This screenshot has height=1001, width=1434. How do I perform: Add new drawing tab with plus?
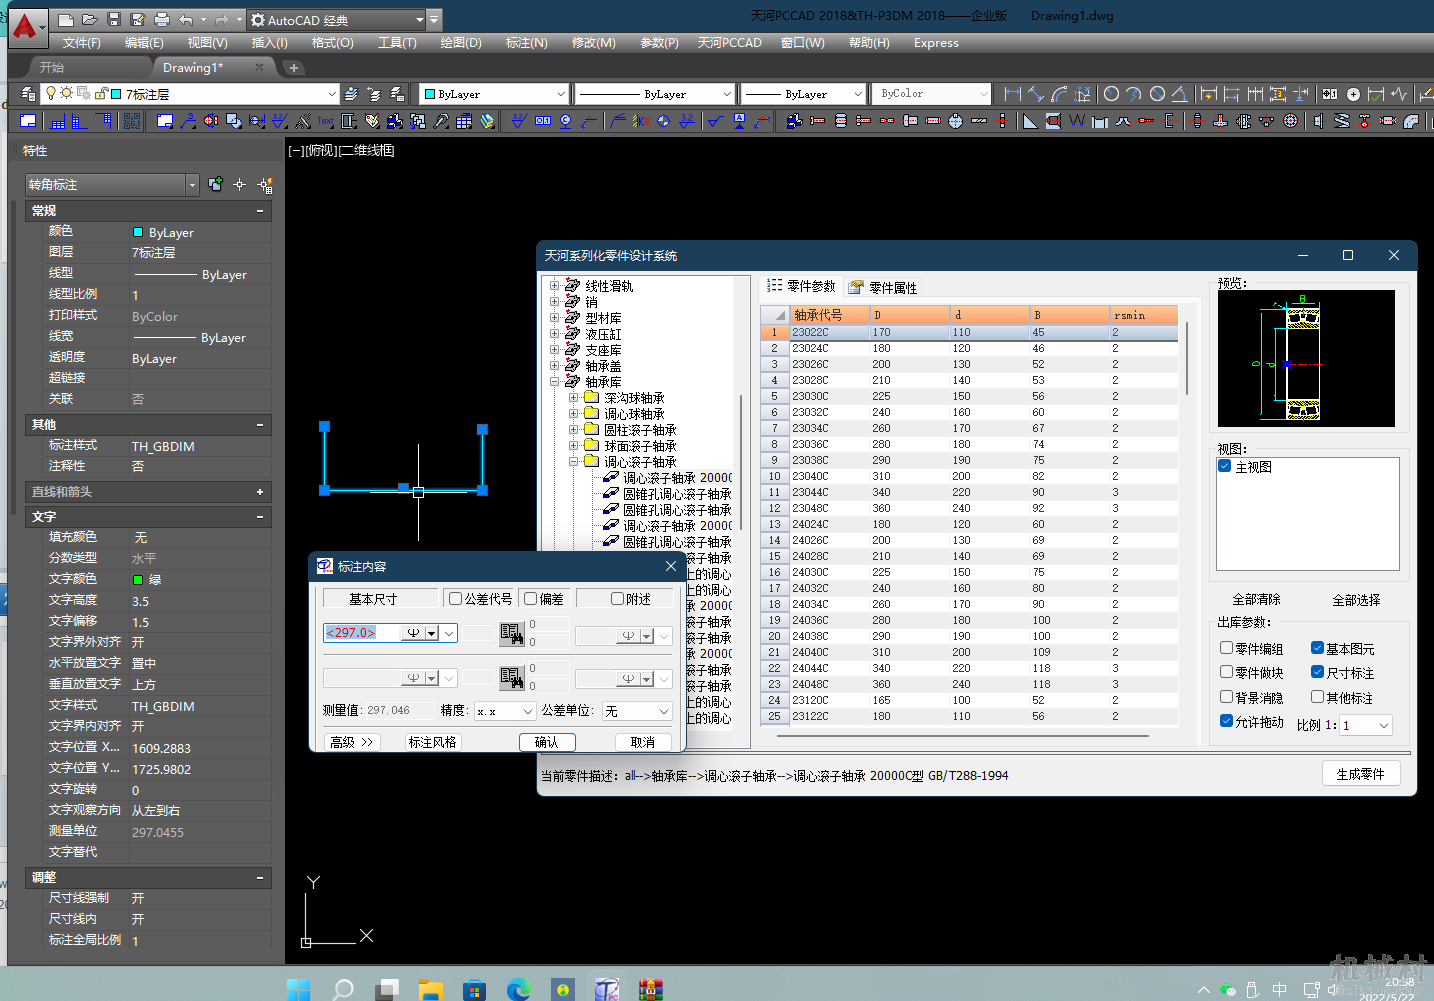pos(294,68)
